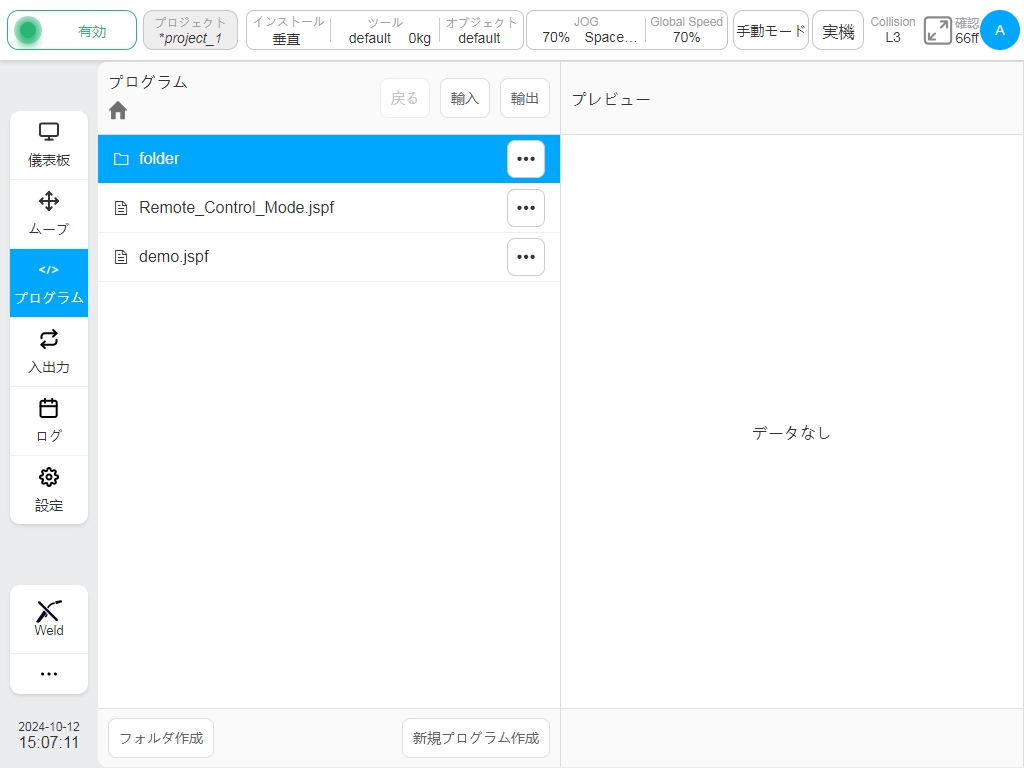Switch the 手動モード mode button
Screen dimensions: 1024x768
click(x=771, y=30)
